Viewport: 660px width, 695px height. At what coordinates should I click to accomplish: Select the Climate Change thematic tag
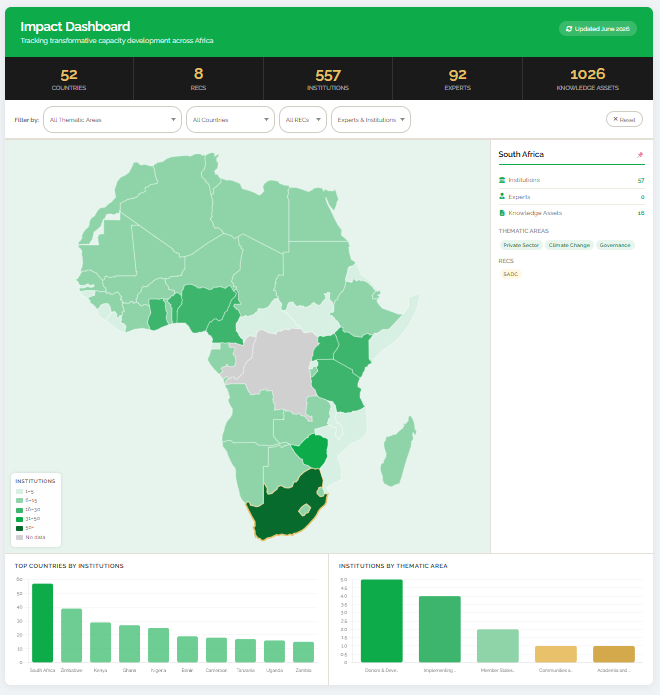(x=569, y=245)
